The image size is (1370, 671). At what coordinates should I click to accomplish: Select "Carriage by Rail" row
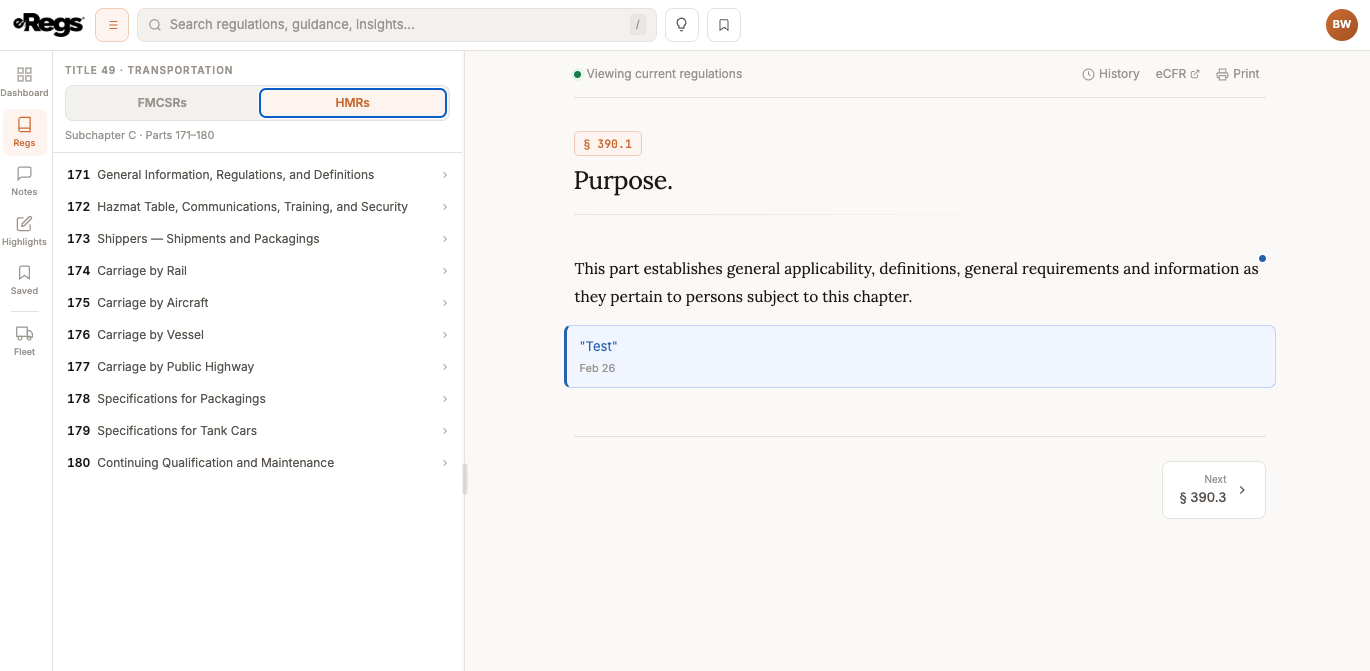coord(258,271)
